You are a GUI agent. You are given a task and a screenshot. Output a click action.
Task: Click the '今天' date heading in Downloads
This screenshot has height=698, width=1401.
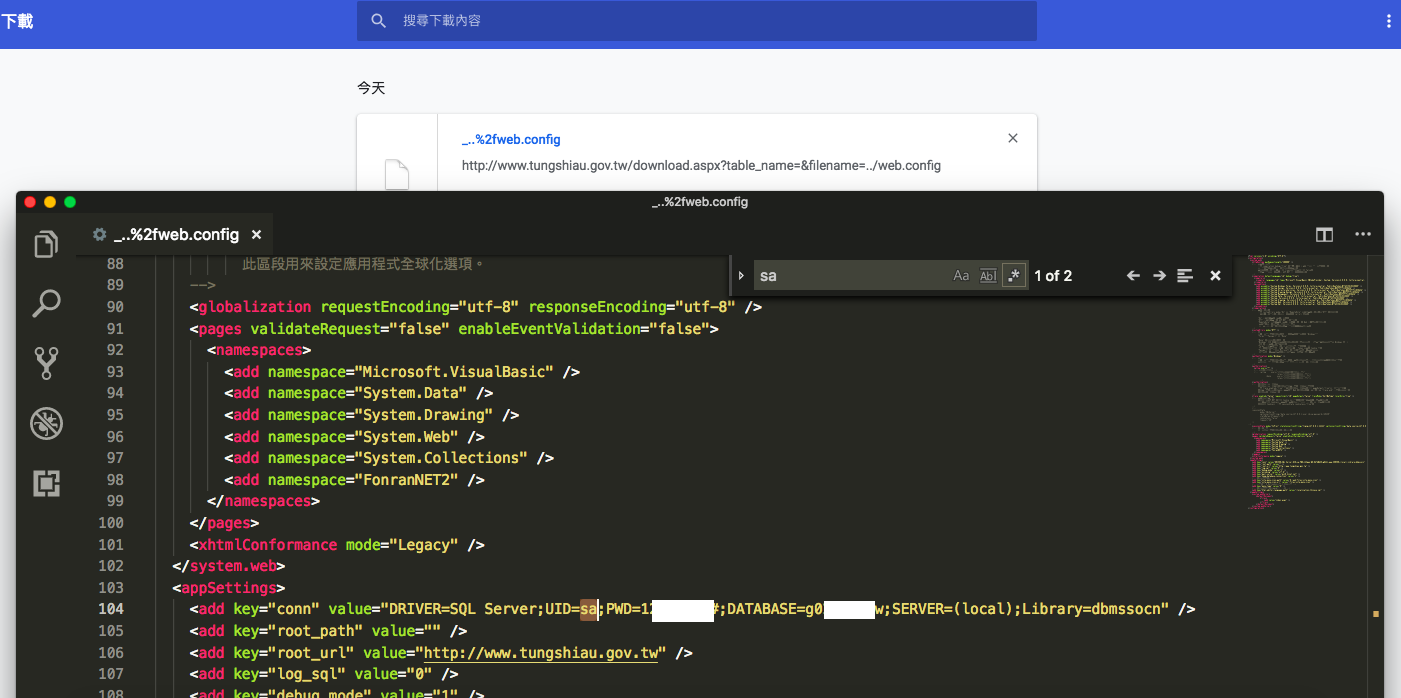pyautogui.click(x=371, y=88)
